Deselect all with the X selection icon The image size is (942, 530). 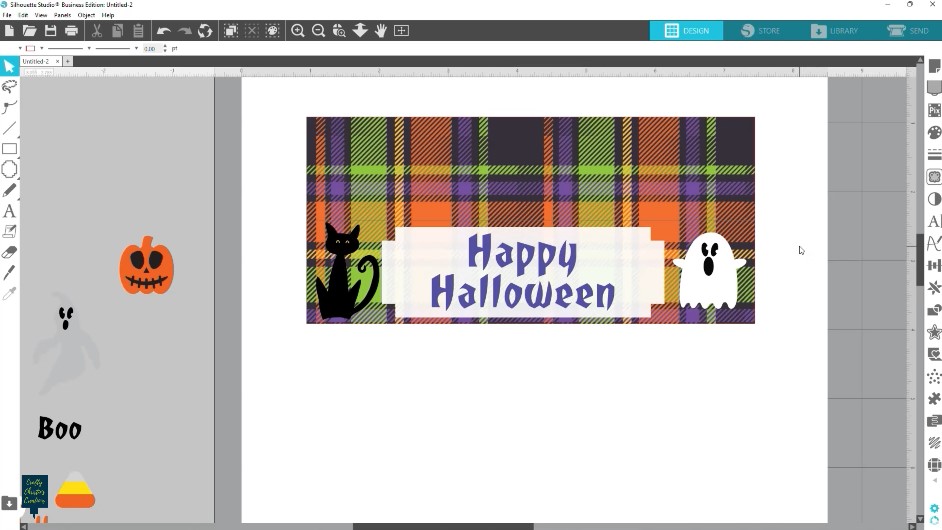click(252, 31)
